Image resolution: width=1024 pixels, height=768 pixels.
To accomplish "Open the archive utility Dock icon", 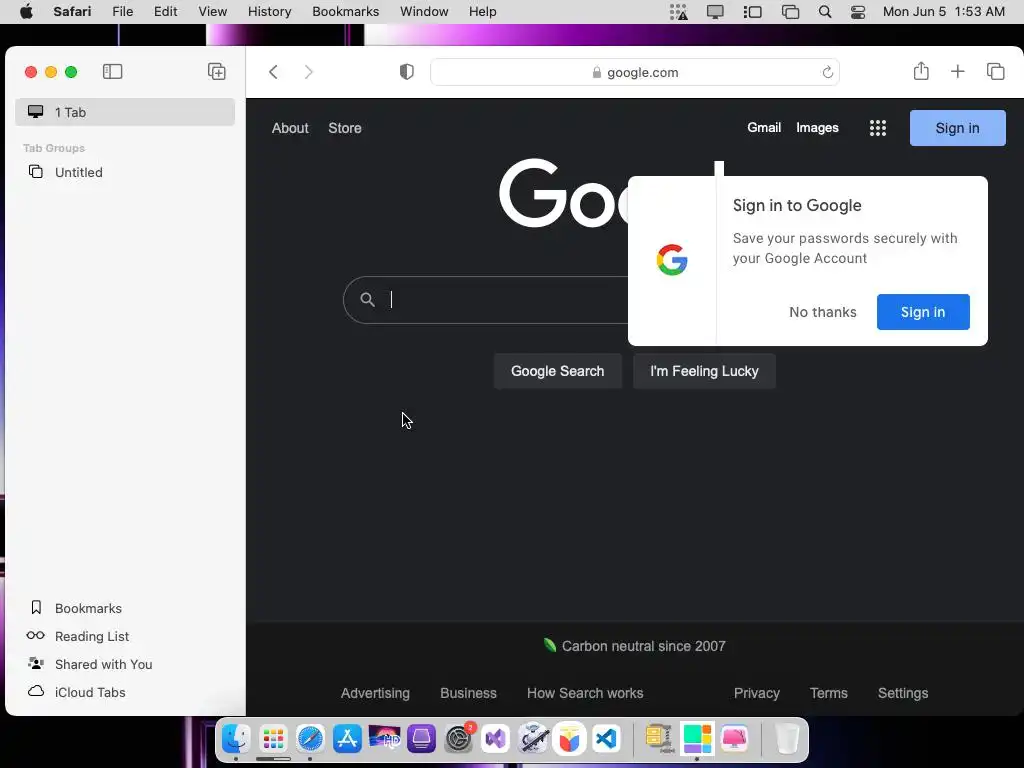I will coord(659,739).
